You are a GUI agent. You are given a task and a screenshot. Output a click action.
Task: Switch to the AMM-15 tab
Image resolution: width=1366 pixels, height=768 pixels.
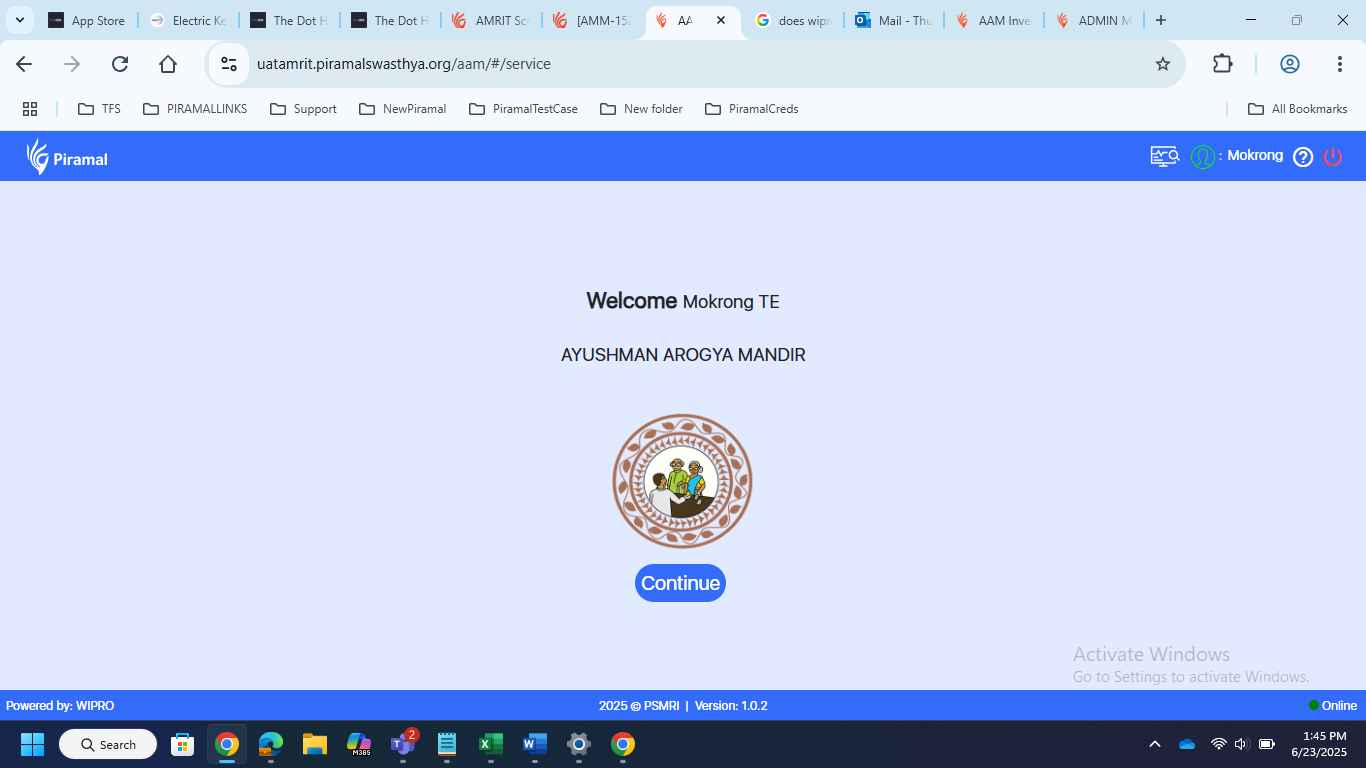click(592, 20)
